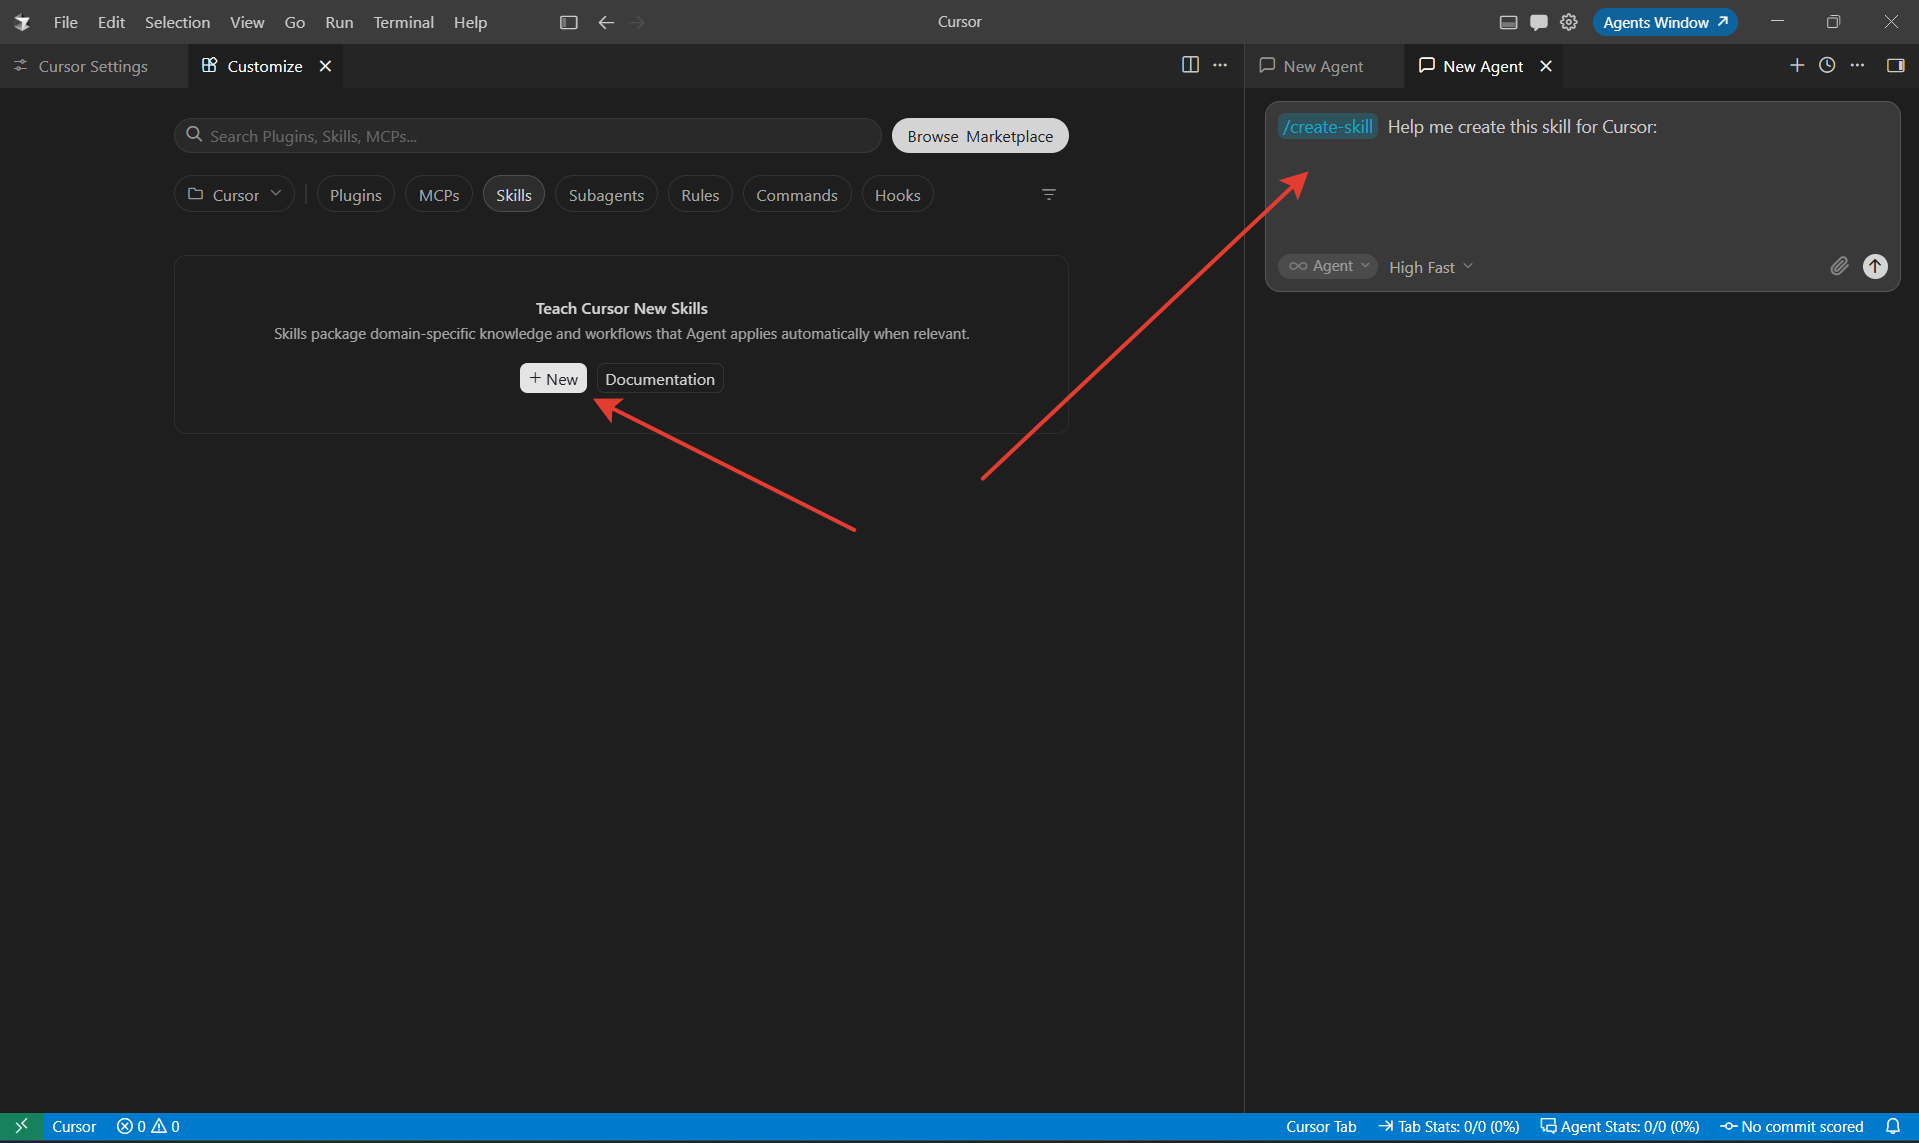Click No commit scored status entry
The width and height of the screenshot is (1919, 1143).
(x=1792, y=1126)
